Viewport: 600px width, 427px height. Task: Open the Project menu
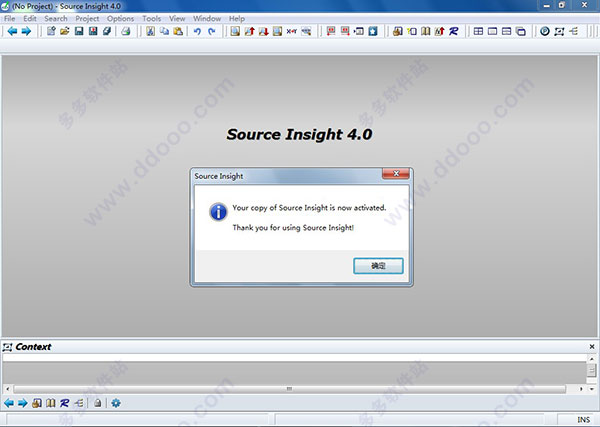87,18
